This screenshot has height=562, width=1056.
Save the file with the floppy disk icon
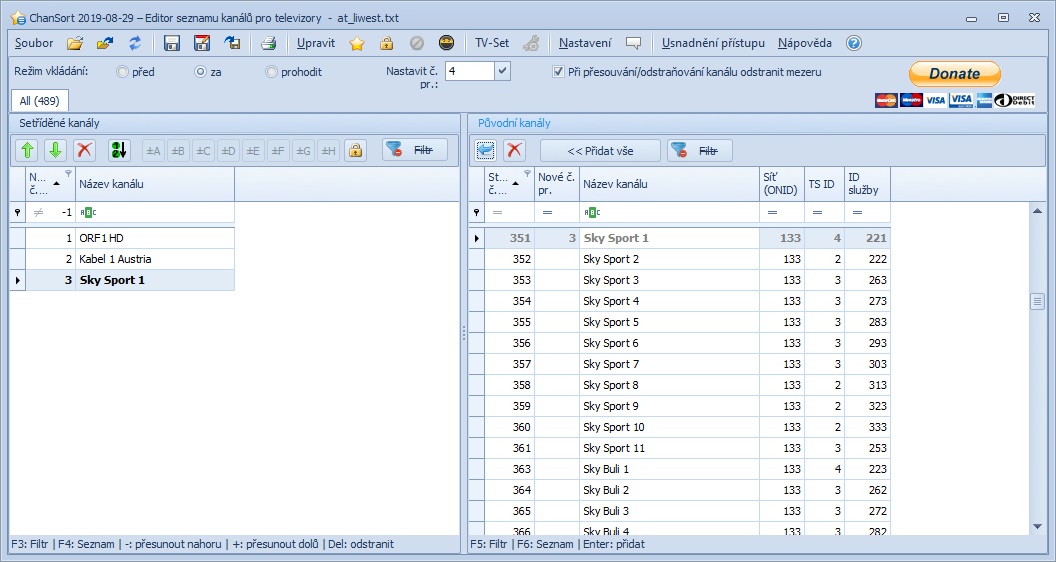[x=172, y=43]
